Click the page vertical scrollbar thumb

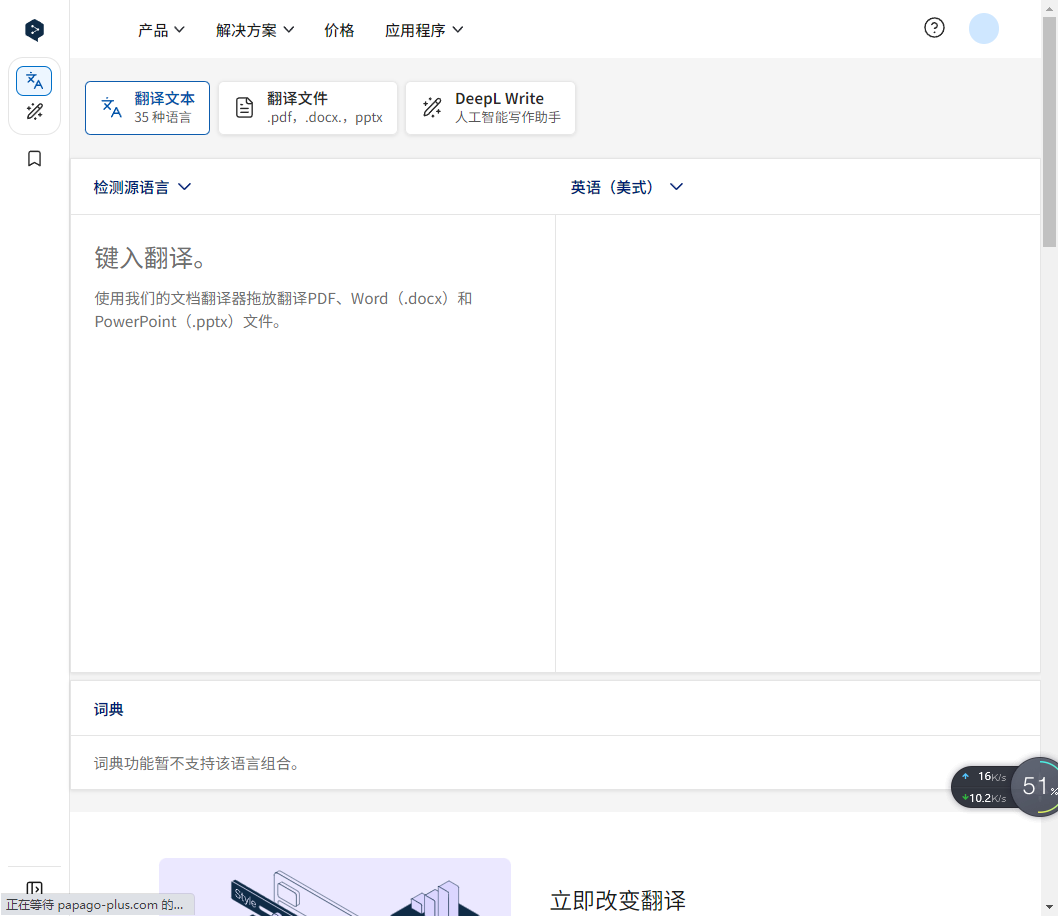tap(1049, 132)
